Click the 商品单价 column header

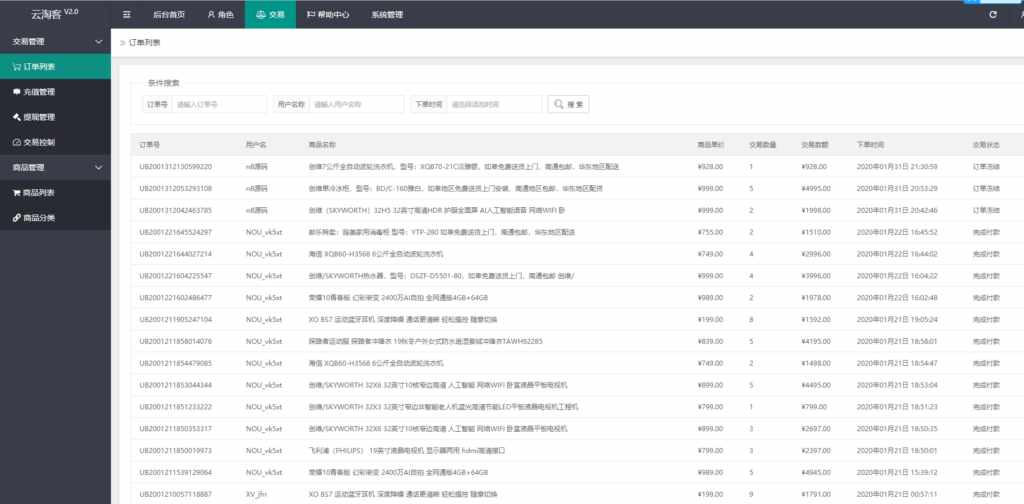point(711,145)
